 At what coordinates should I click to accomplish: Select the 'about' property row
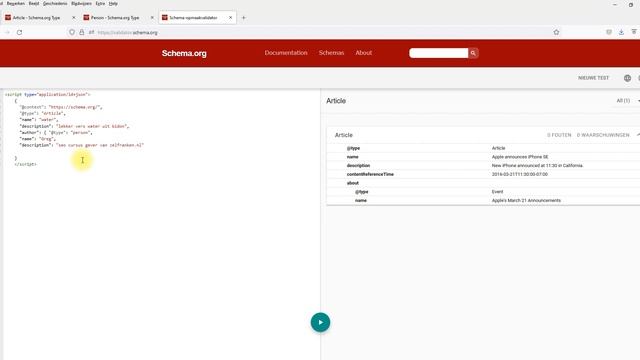click(483, 183)
